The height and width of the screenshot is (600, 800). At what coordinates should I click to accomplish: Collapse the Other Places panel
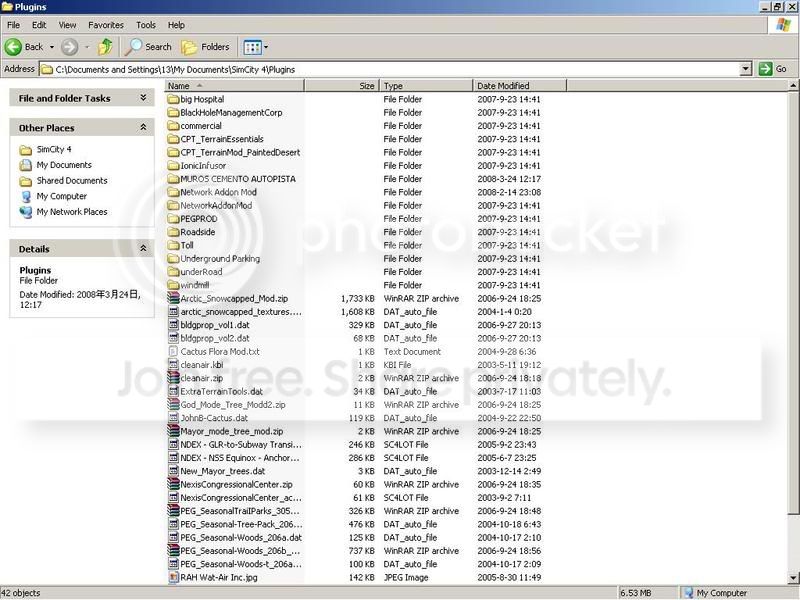click(x=143, y=127)
